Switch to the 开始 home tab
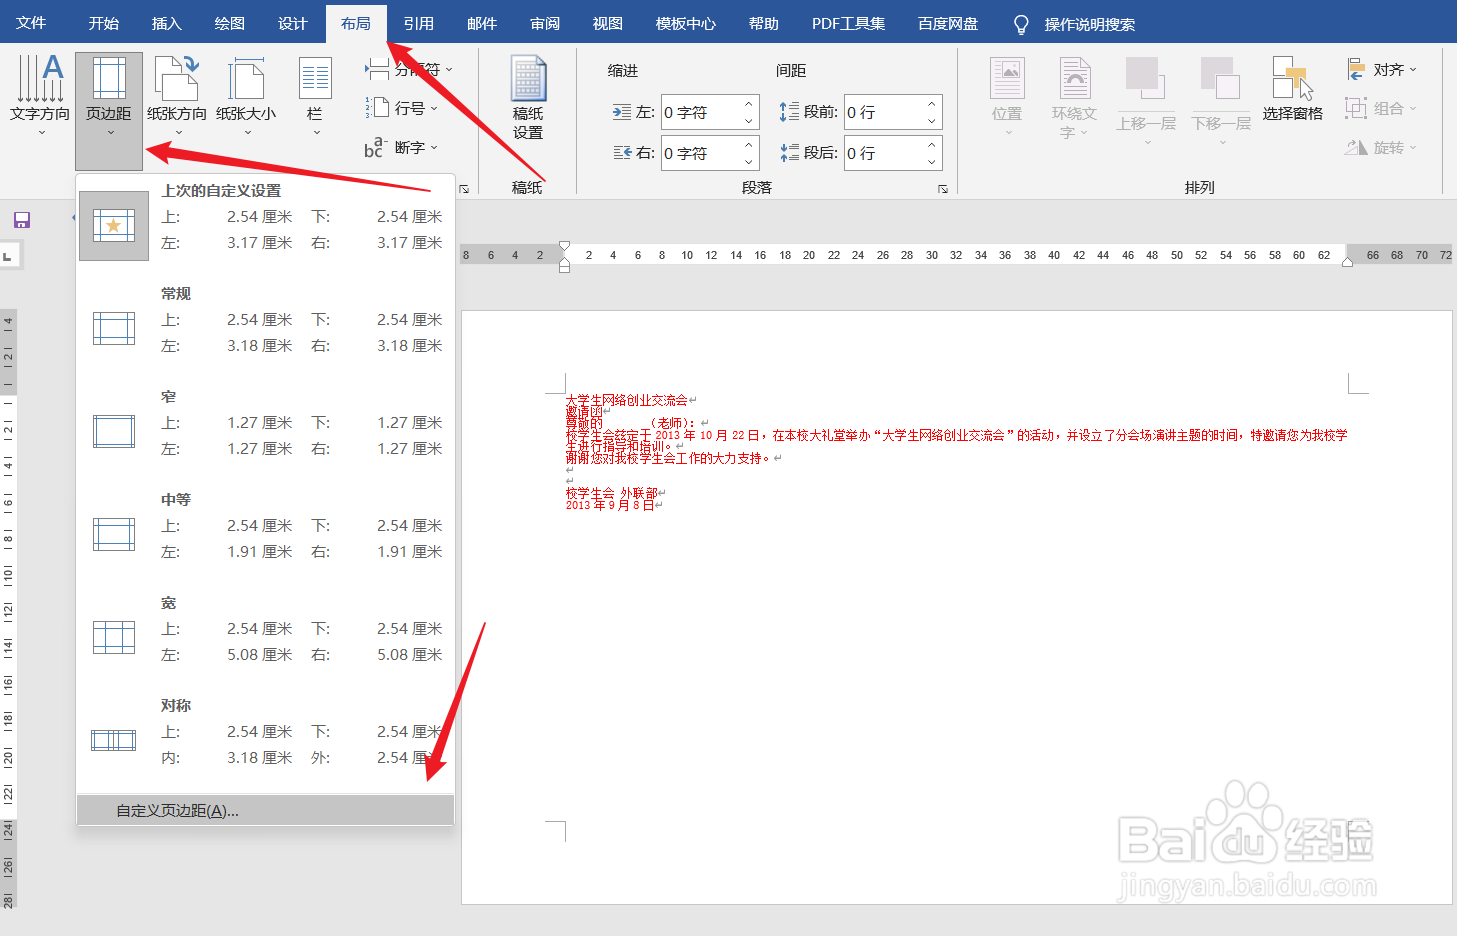 pyautogui.click(x=104, y=23)
